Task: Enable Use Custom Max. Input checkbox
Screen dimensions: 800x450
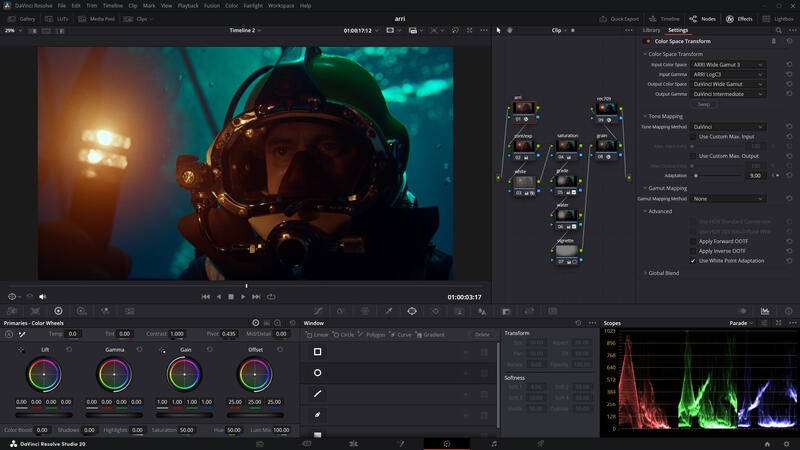Action: (x=693, y=136)
